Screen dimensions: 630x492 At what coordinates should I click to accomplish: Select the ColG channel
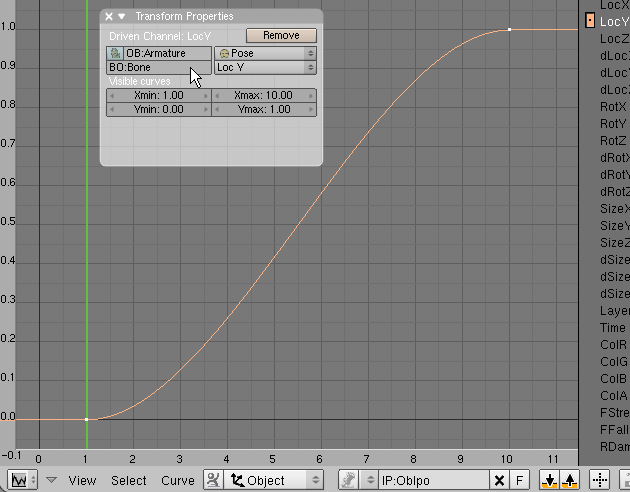614,362
